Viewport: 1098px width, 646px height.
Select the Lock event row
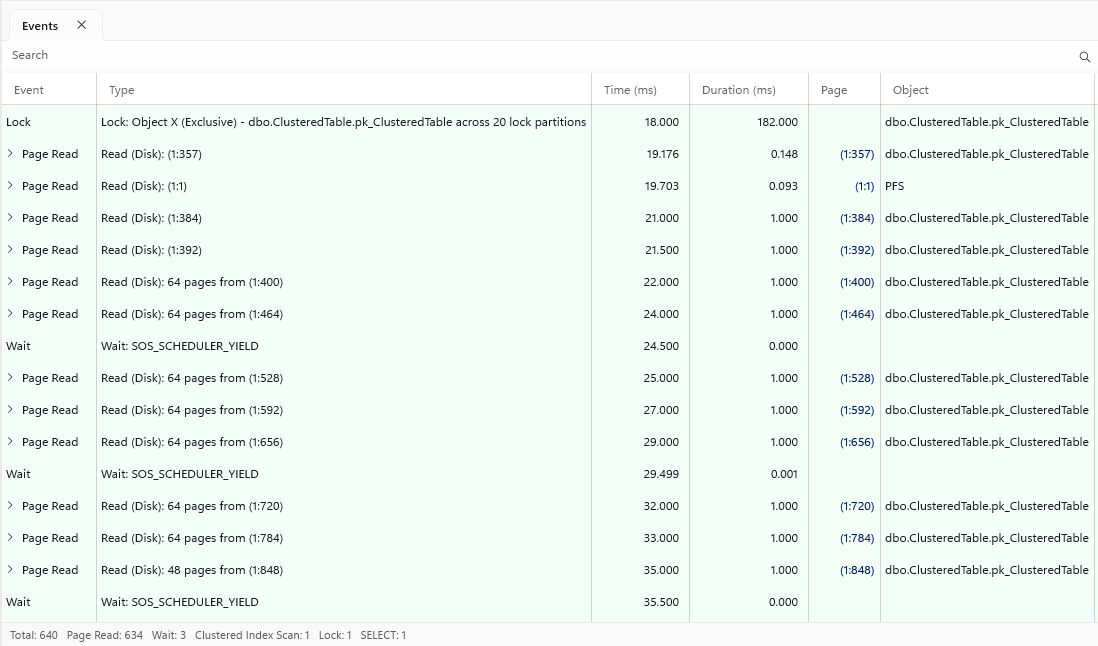point(549,122)
